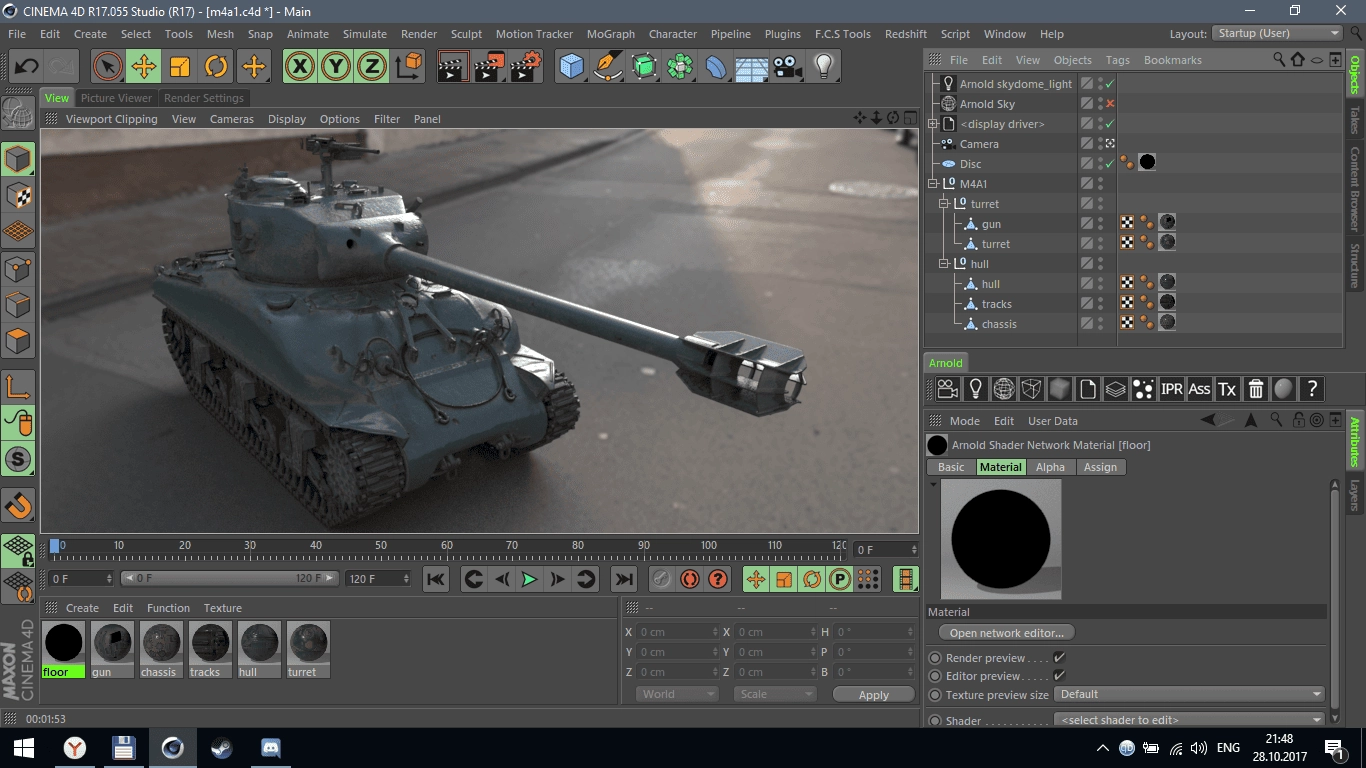Select the Rotate tool
The image size is (1366, 768).
click(216, 67)
